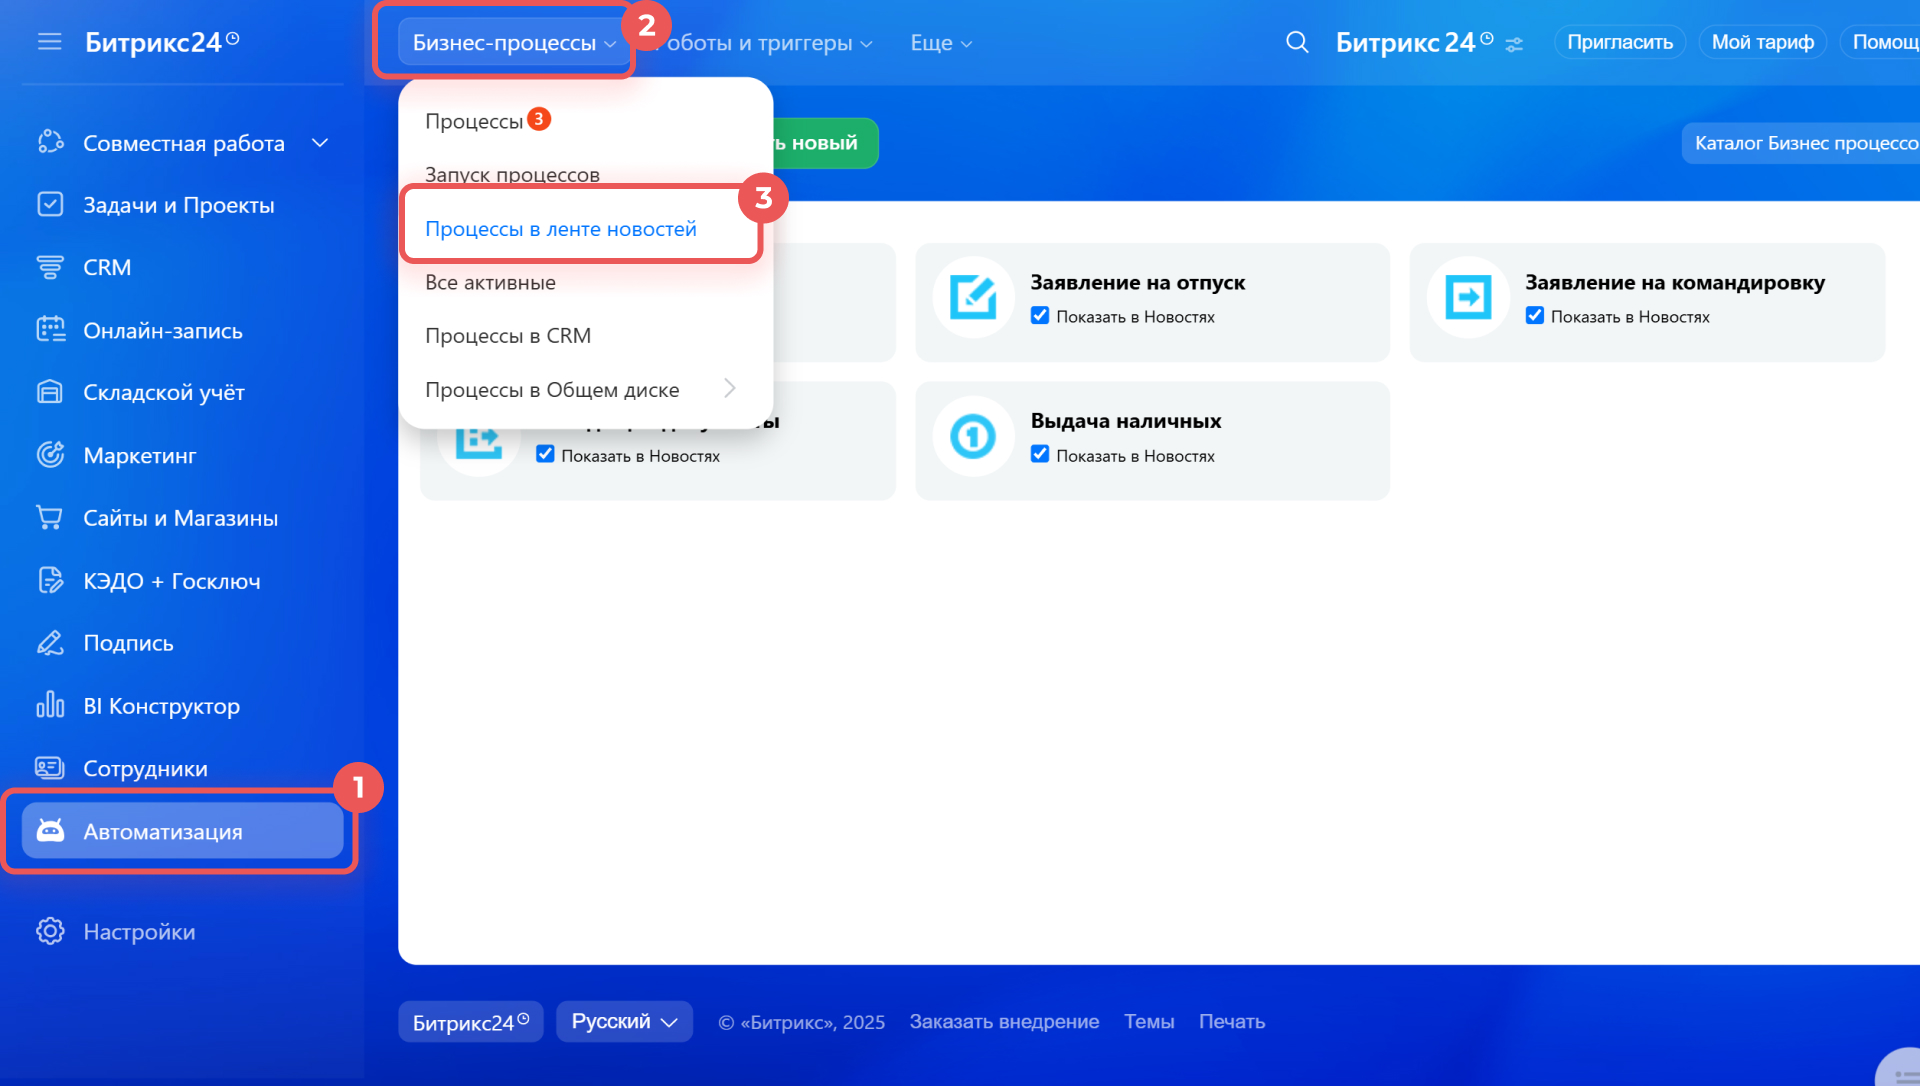Image resolution: width=1920 pixels, height=1086 pixels.
Task: Click the chat widget at bottom right corner
Action: (x=1899, y=1068)
